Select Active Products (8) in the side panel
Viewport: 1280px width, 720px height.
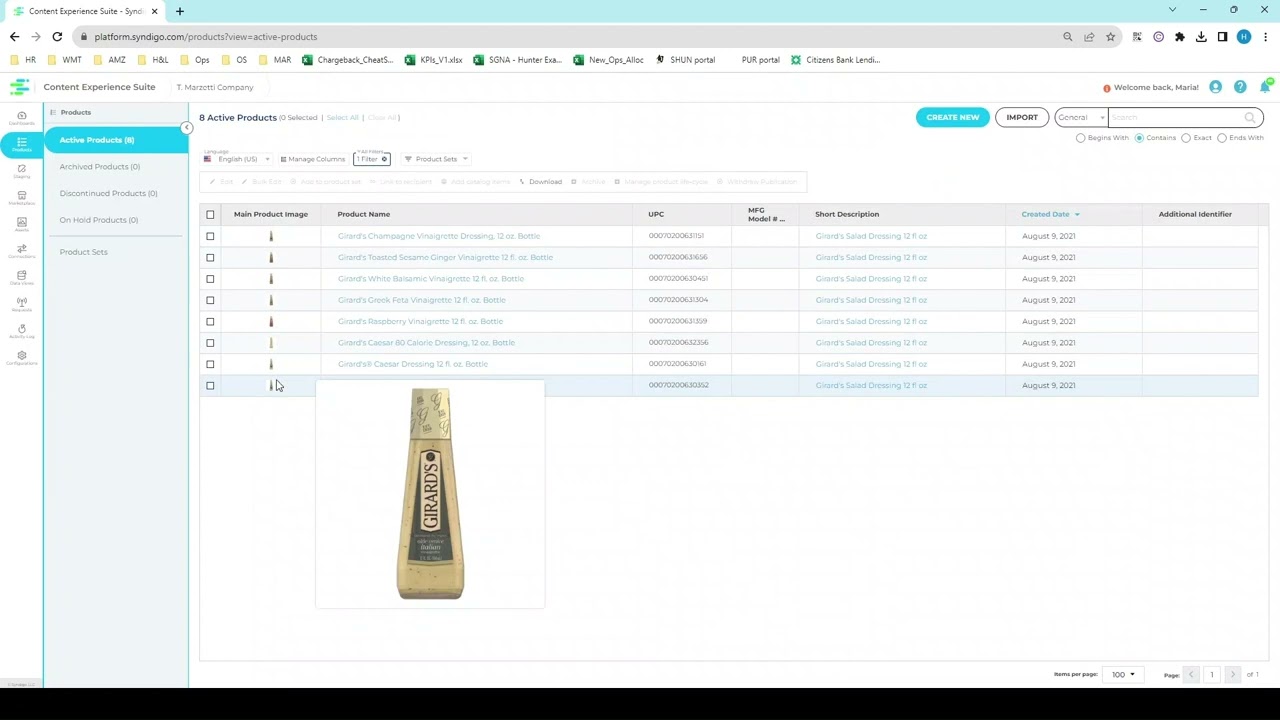pos(116,140)
